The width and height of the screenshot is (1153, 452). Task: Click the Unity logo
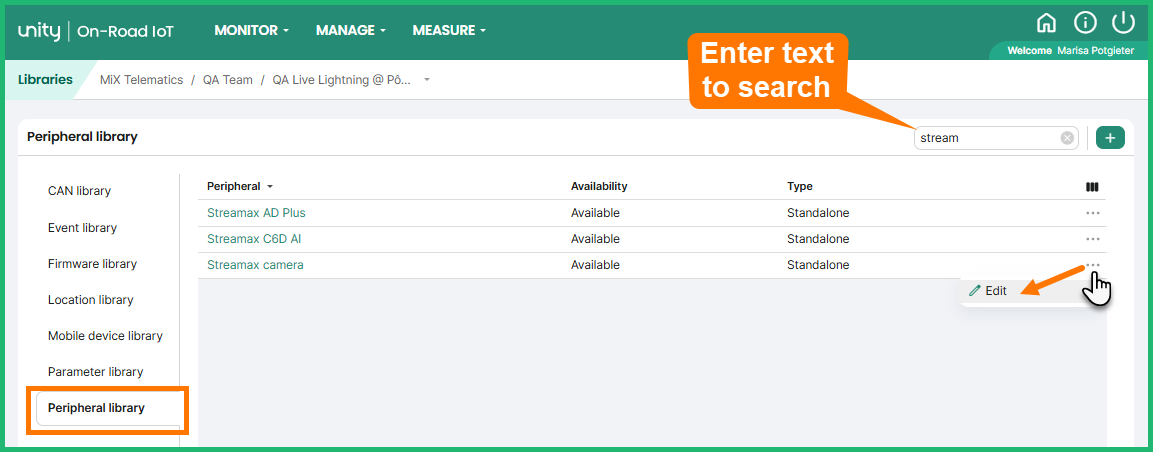[x=41, y=31]
